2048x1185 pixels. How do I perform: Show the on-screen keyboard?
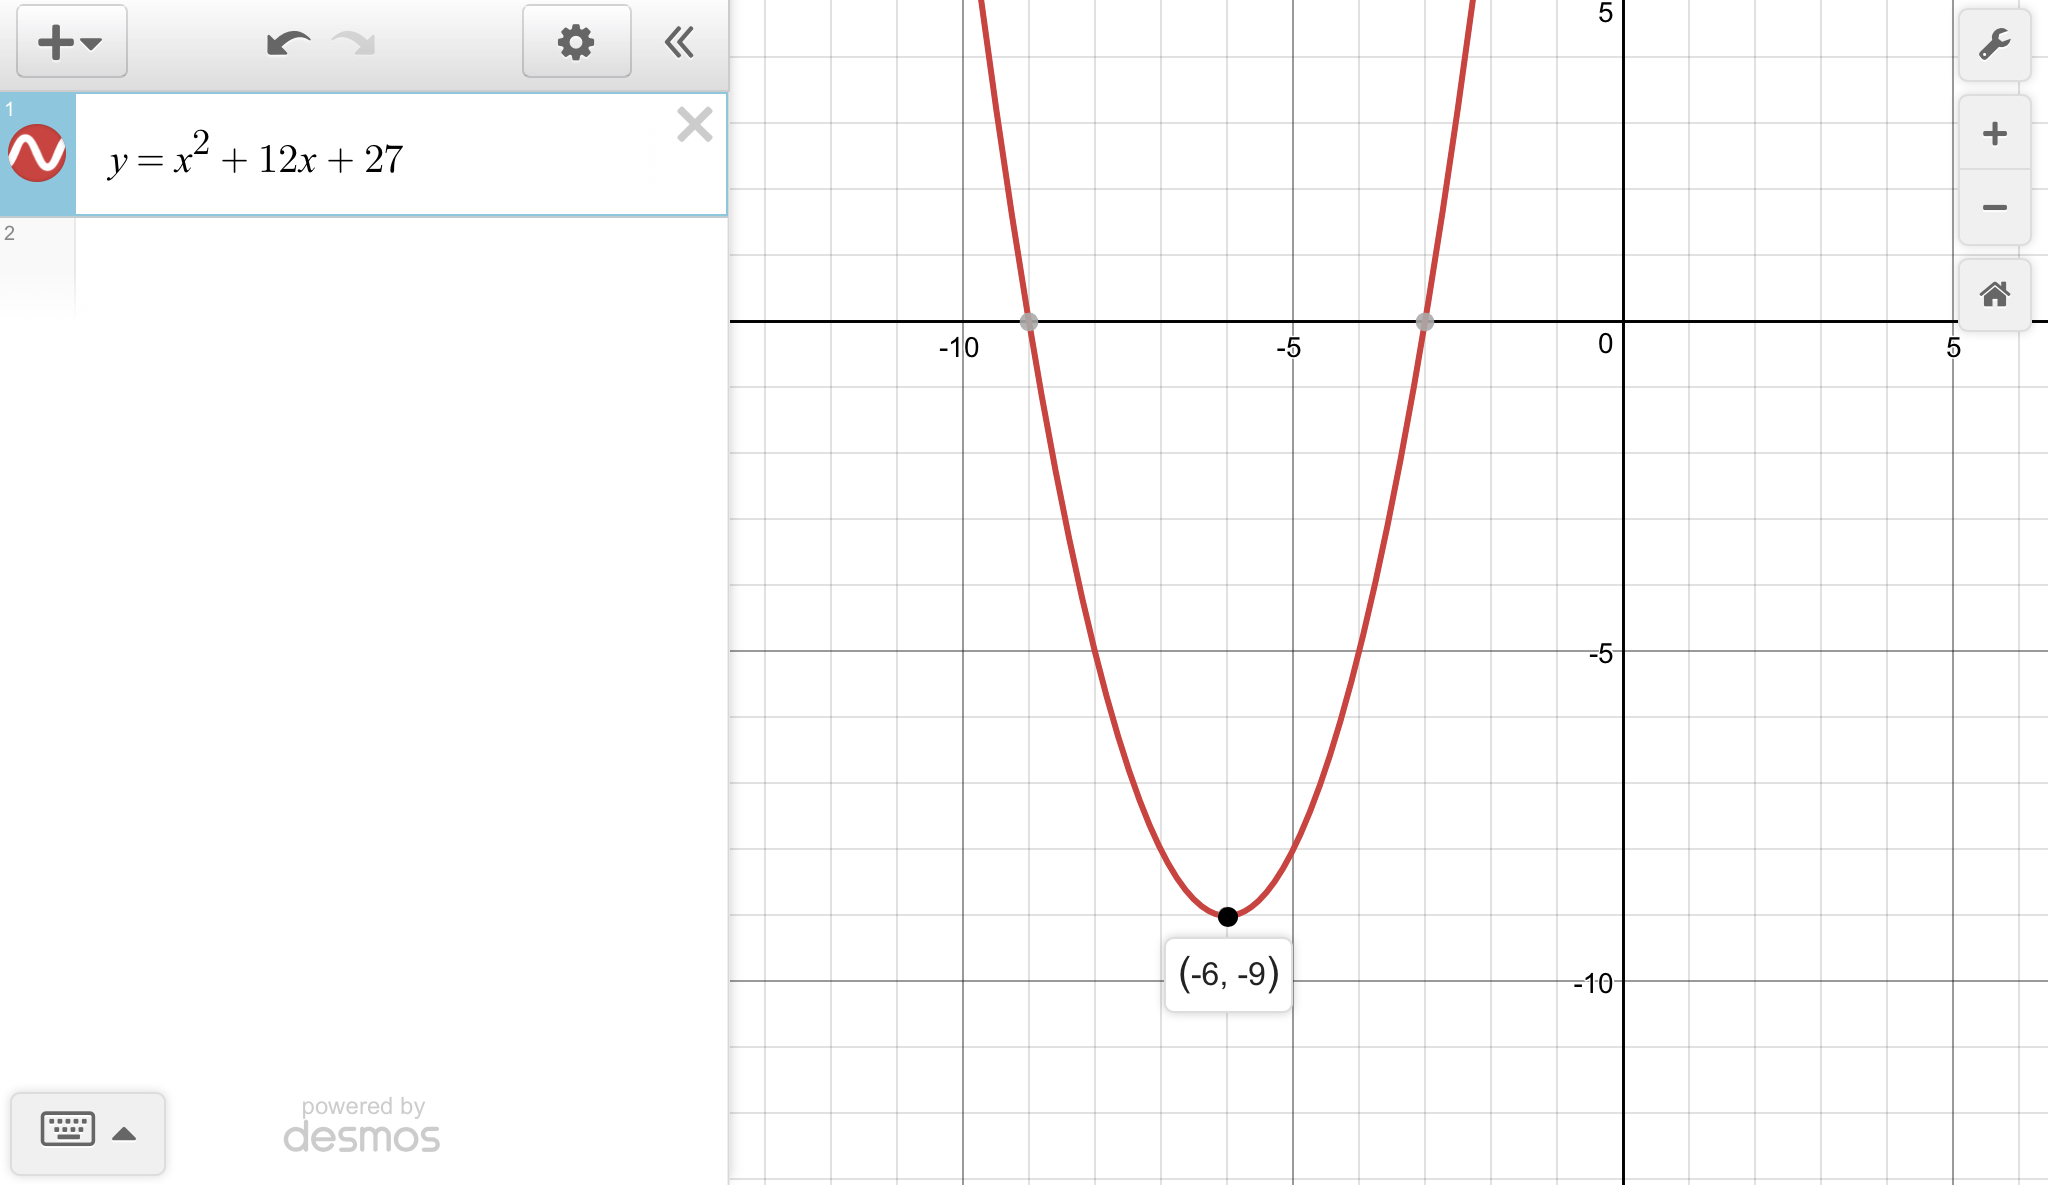[68, 1130]
